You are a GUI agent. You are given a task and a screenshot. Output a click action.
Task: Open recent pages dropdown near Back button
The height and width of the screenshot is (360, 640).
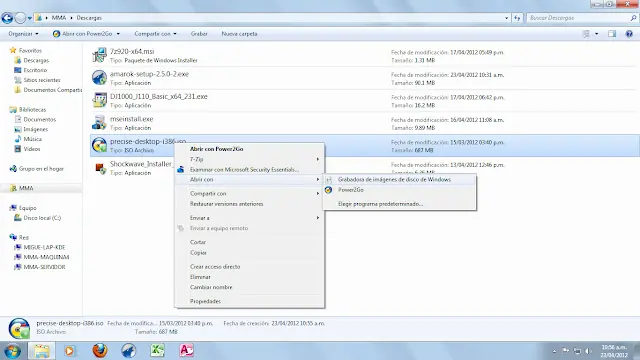tap(29, 18)
